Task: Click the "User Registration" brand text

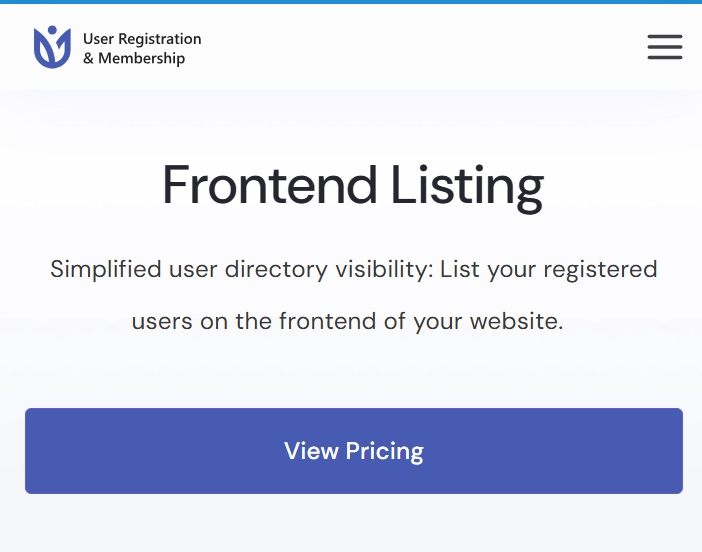Action: click(x=142, y=39)
